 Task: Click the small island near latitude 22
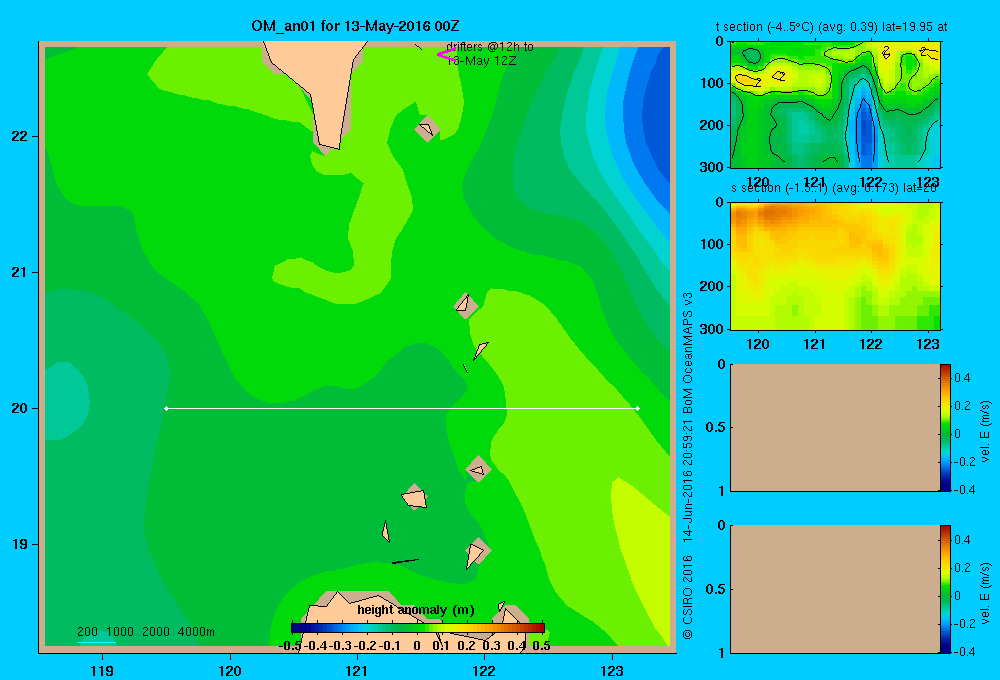427,128
